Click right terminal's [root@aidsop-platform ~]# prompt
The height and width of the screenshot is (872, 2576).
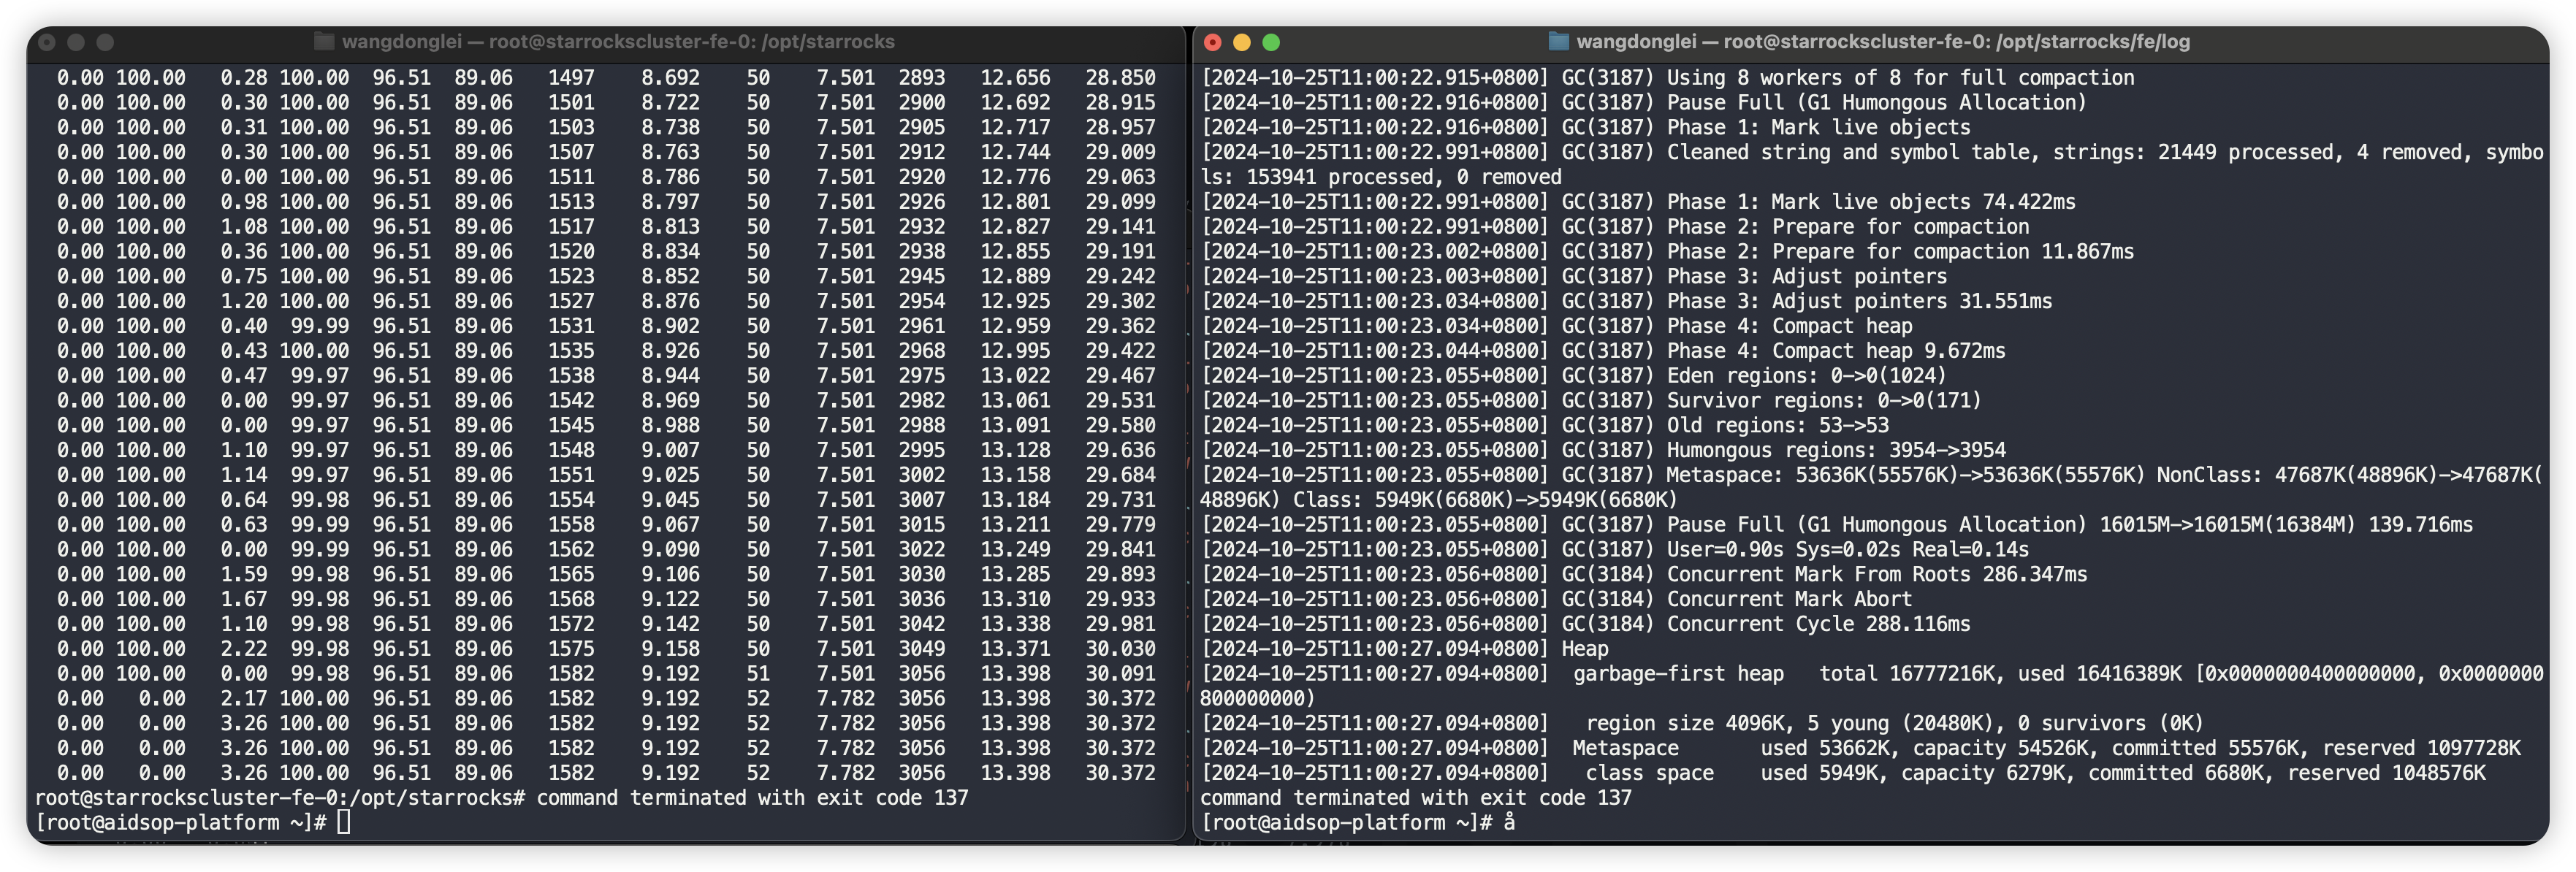[1345, 822]
